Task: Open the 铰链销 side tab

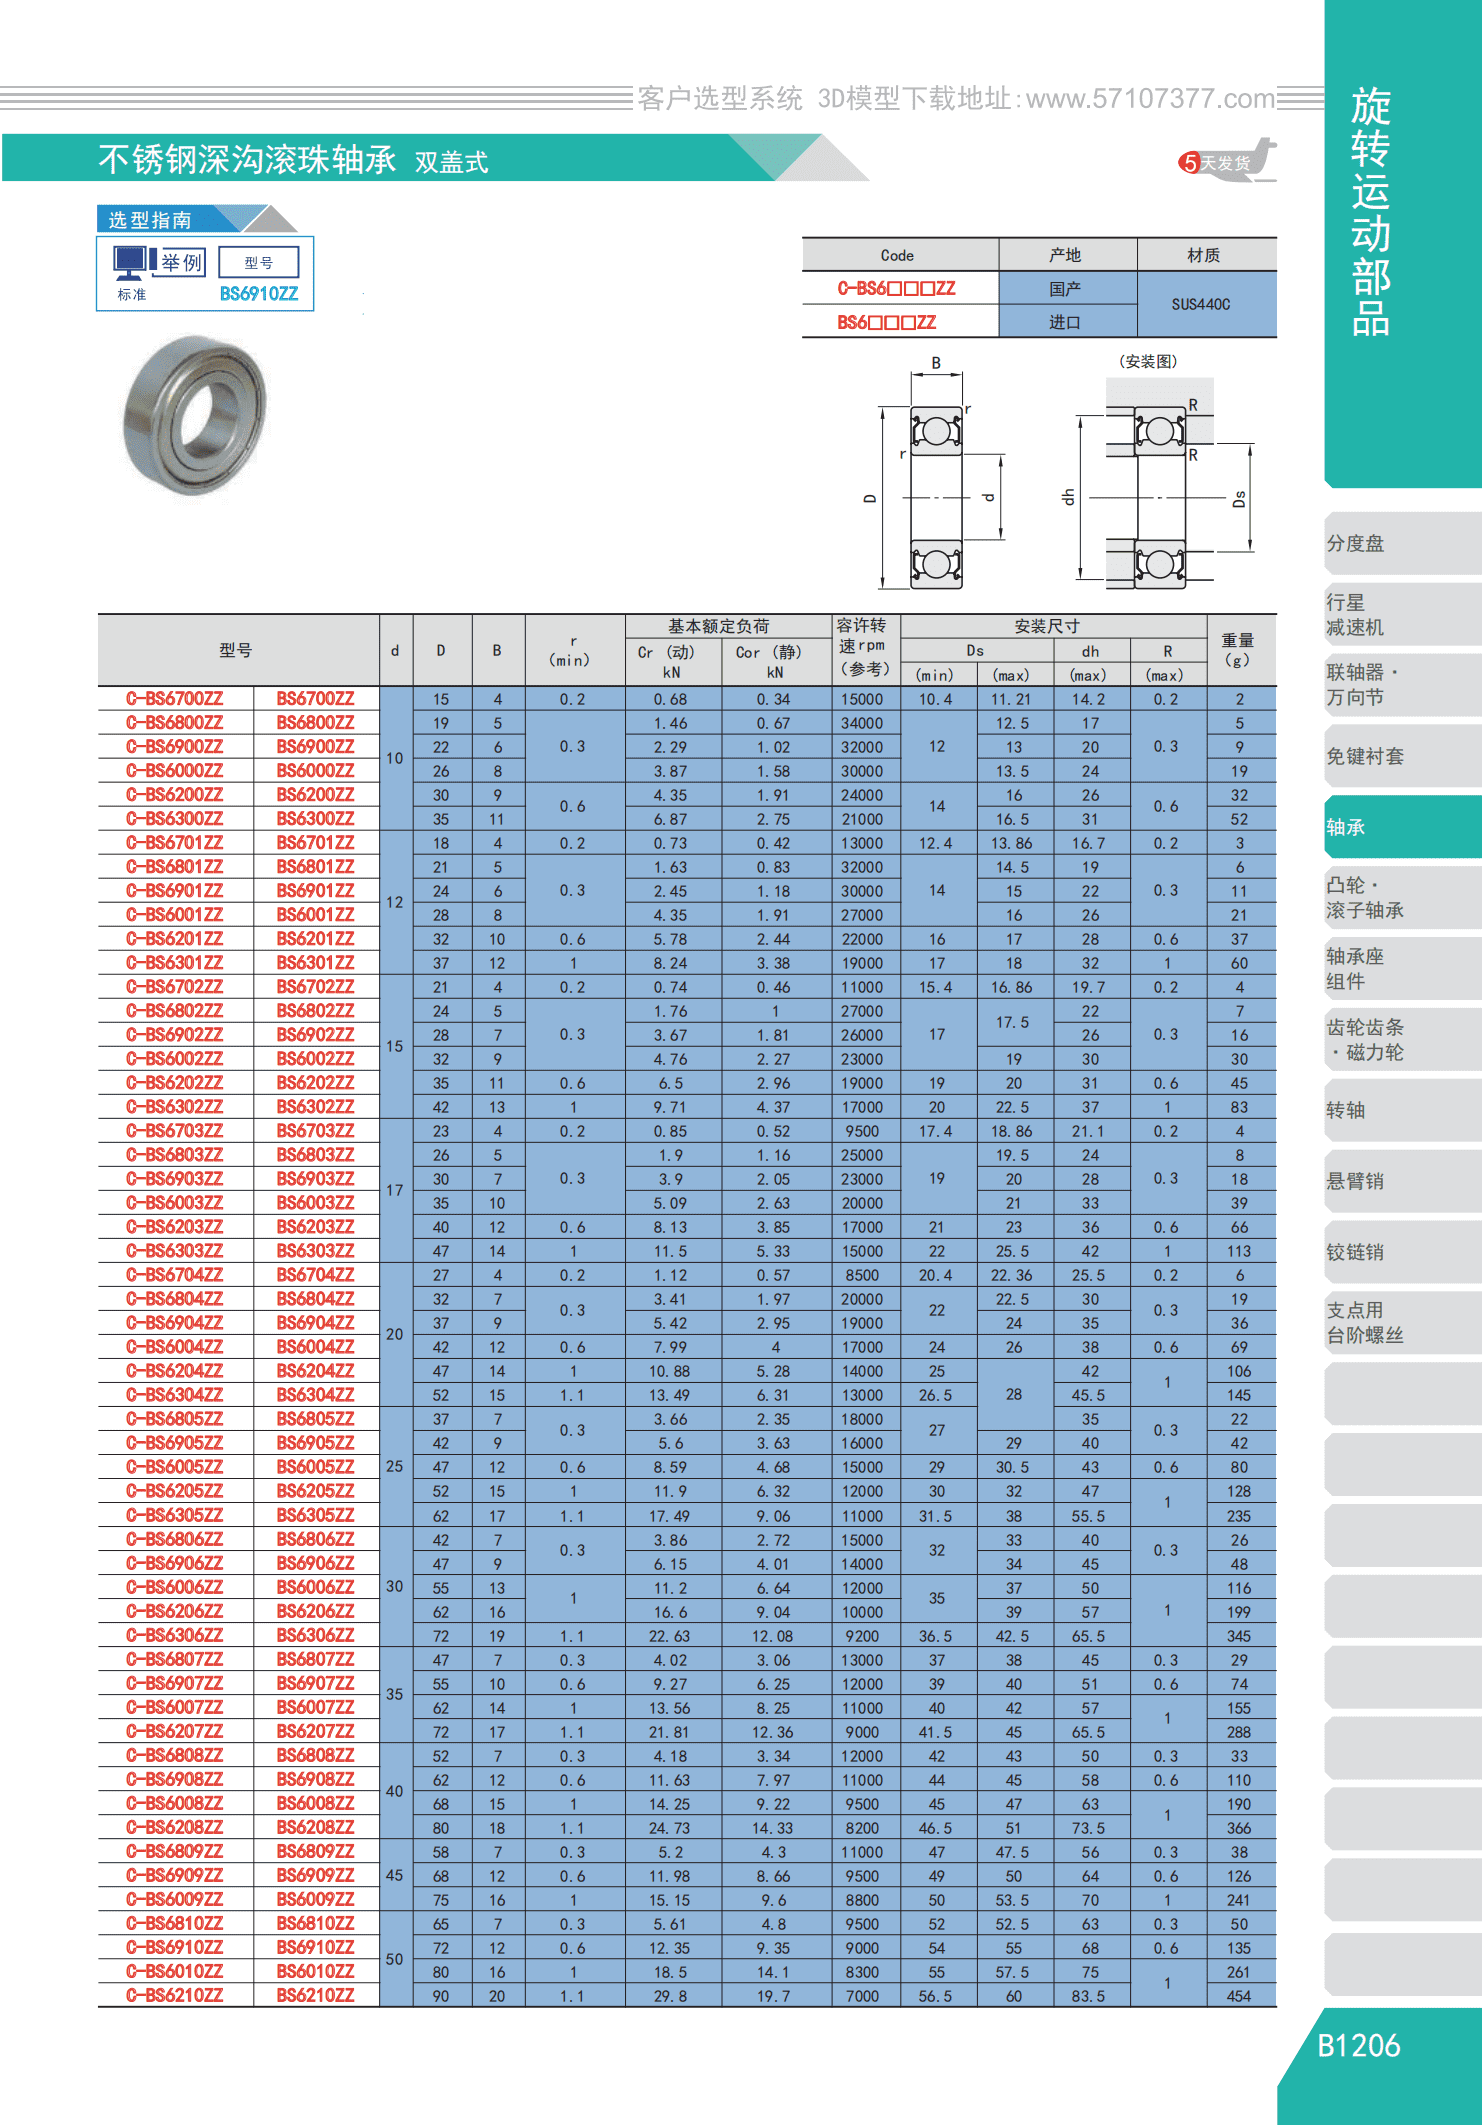Action: point(1403,1252)
